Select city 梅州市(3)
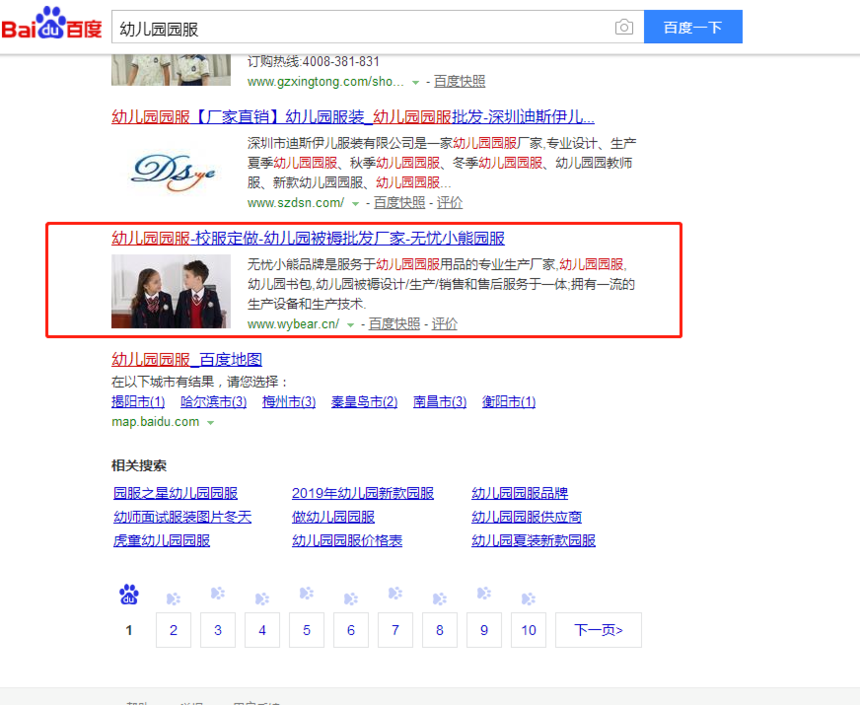This screenshot has width=860, height=705. point(289,402)
